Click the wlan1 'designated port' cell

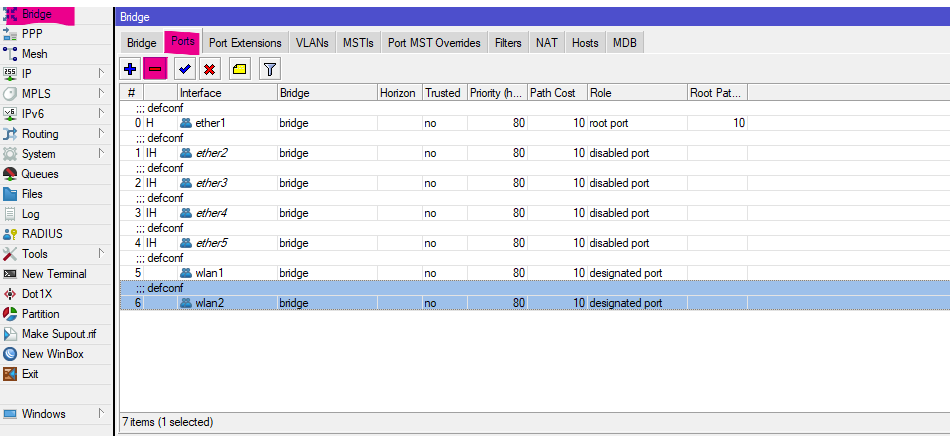pos(637,273)
